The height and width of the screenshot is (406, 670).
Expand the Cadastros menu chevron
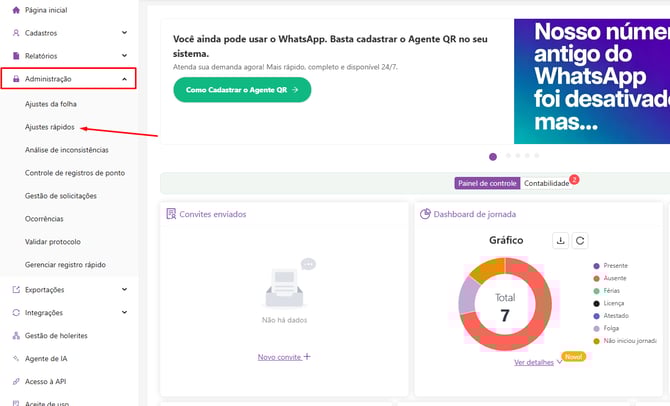click(124, 32)
